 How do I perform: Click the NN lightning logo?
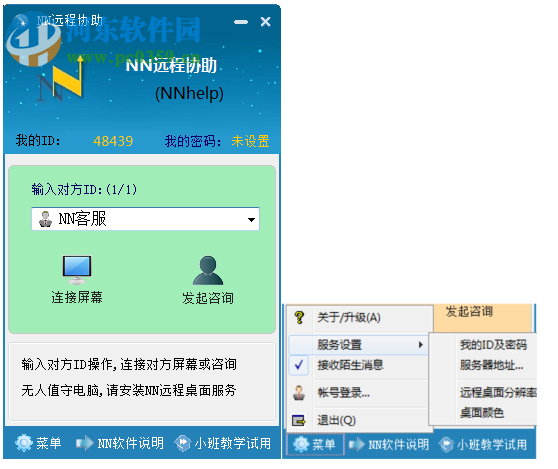[x=61, y=78]
